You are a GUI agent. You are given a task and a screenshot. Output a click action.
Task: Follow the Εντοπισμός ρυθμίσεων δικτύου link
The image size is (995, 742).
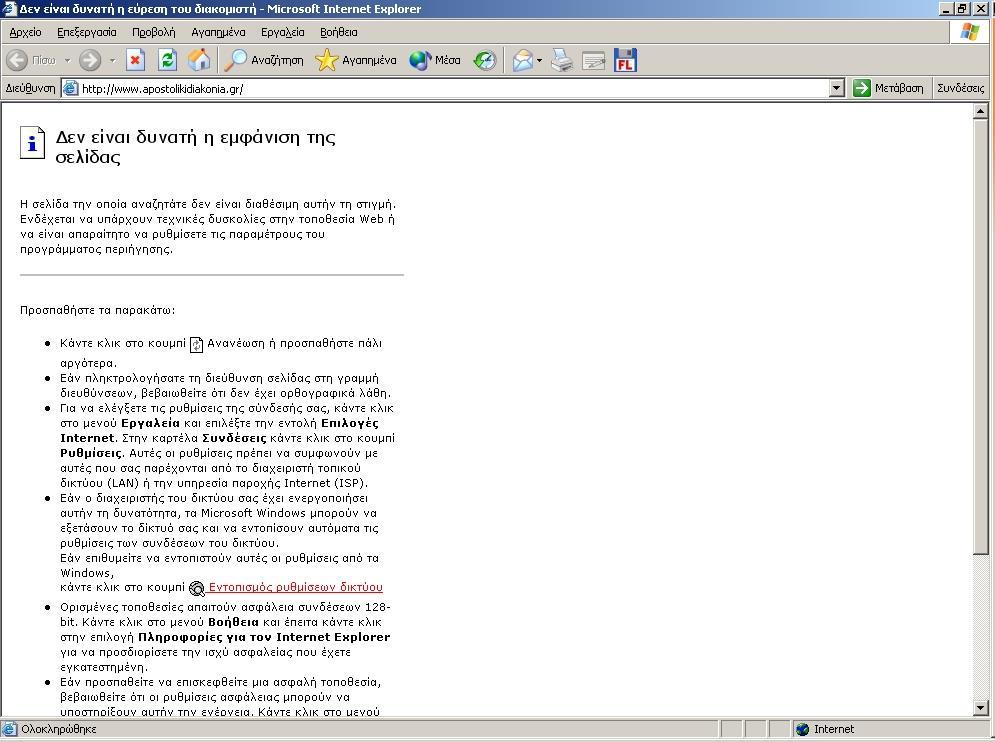(x=296, y=587)
